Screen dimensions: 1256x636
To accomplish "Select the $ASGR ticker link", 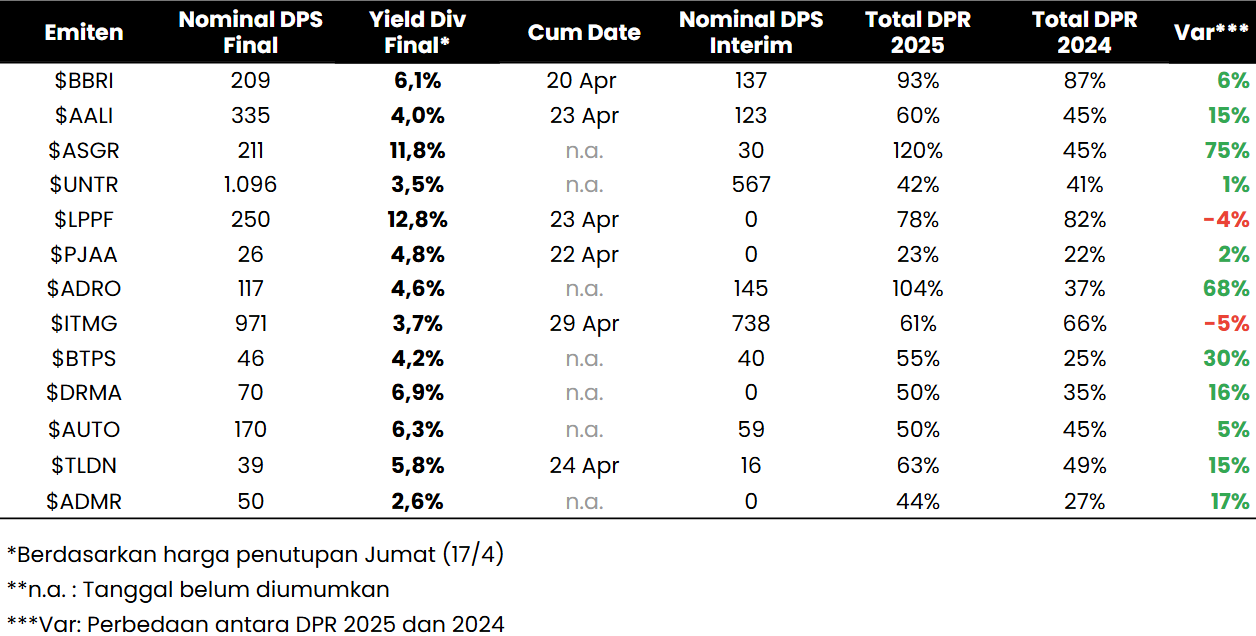I will [84, 151].
